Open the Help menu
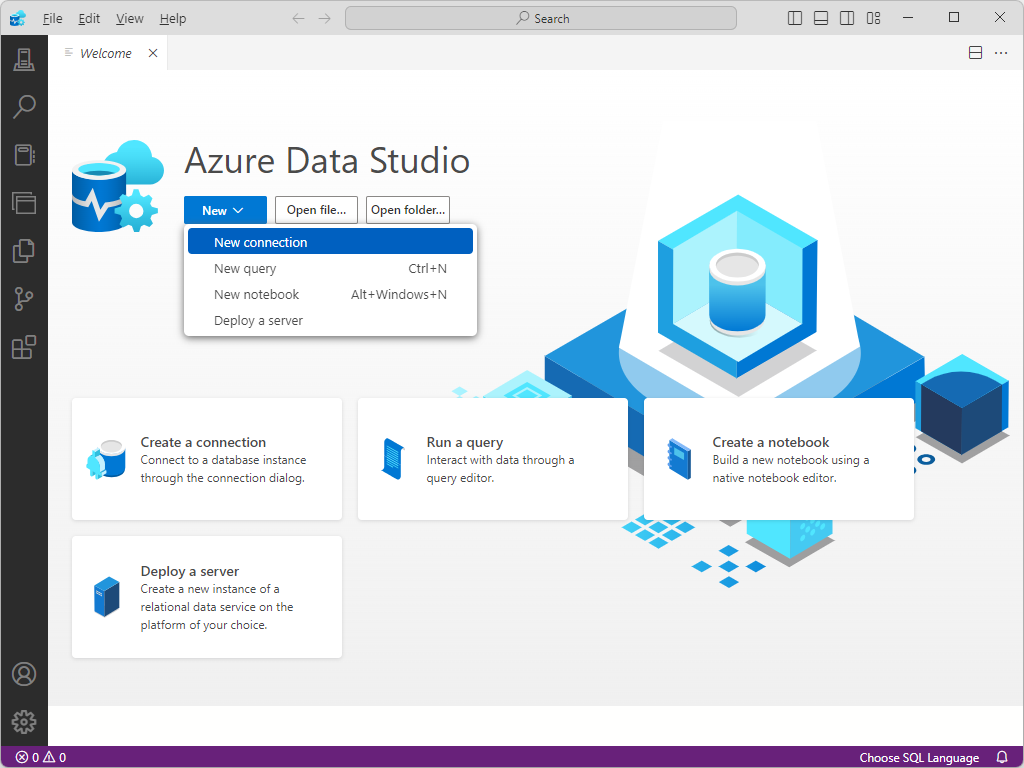The image size is (1024, 768). pyautogui.click(x=172, y=18)
